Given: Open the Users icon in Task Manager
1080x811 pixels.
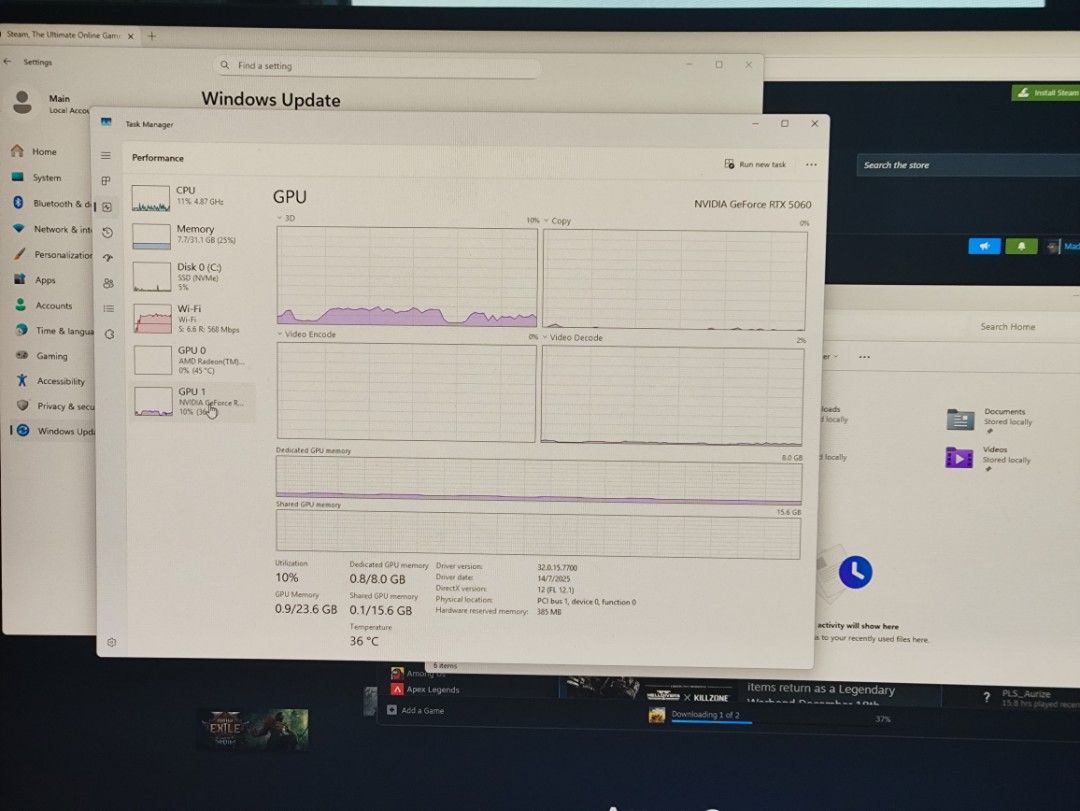Looking at the screenshot, I should 108,283.
